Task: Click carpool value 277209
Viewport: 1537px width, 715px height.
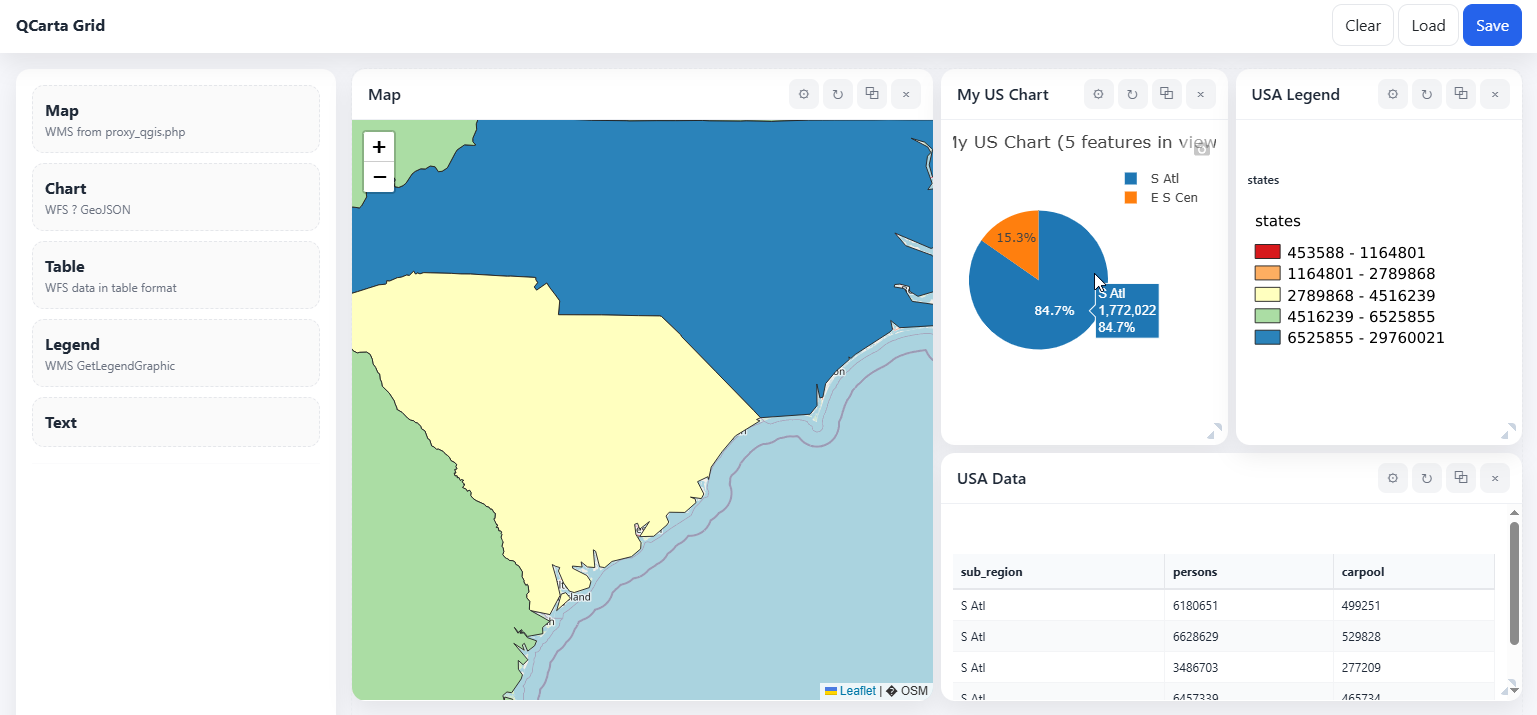Action: pyautogui.click(x=1361, y=667)
